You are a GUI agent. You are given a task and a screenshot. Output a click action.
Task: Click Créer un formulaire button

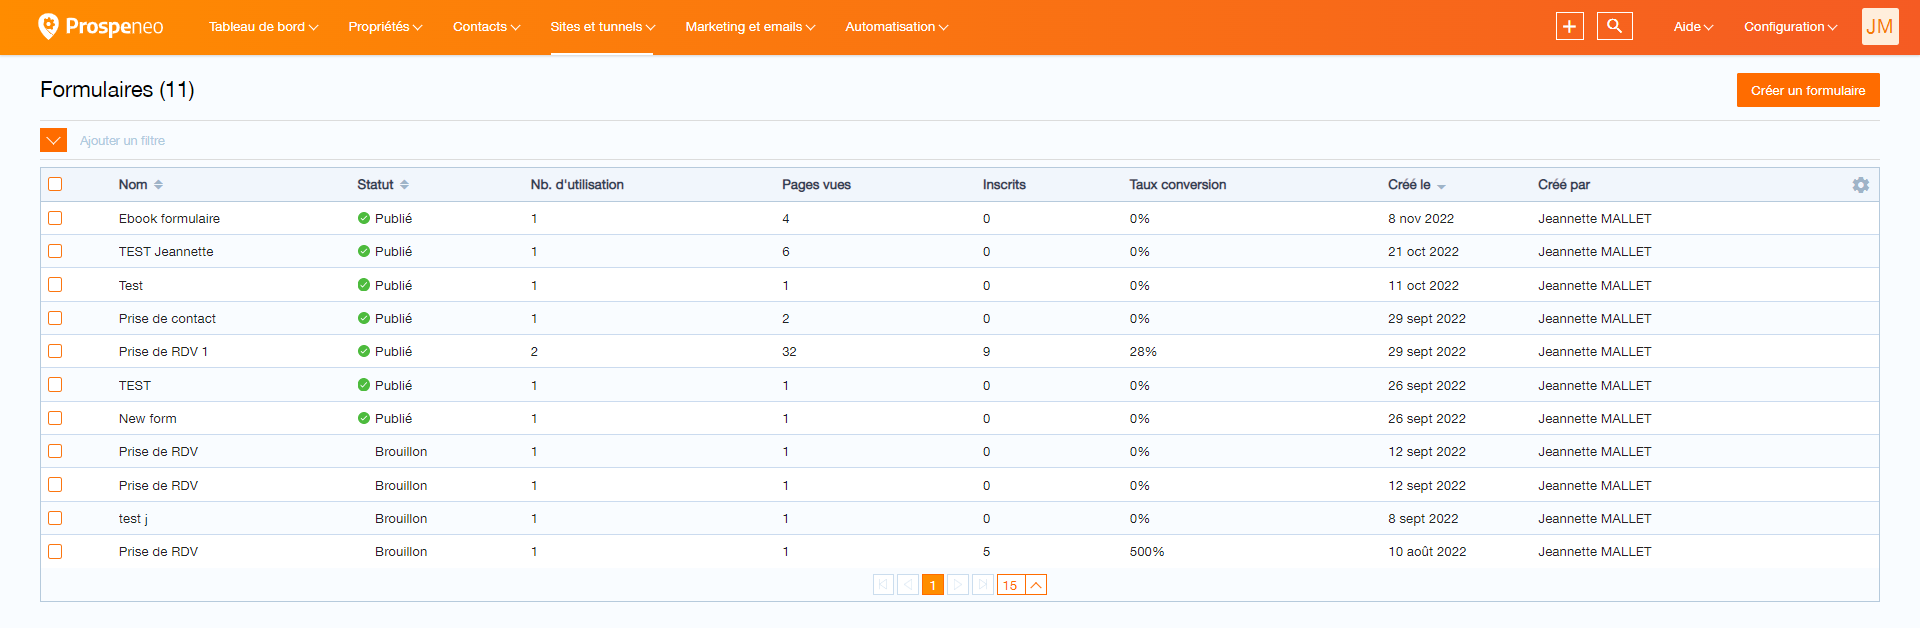click(1808, 90)
